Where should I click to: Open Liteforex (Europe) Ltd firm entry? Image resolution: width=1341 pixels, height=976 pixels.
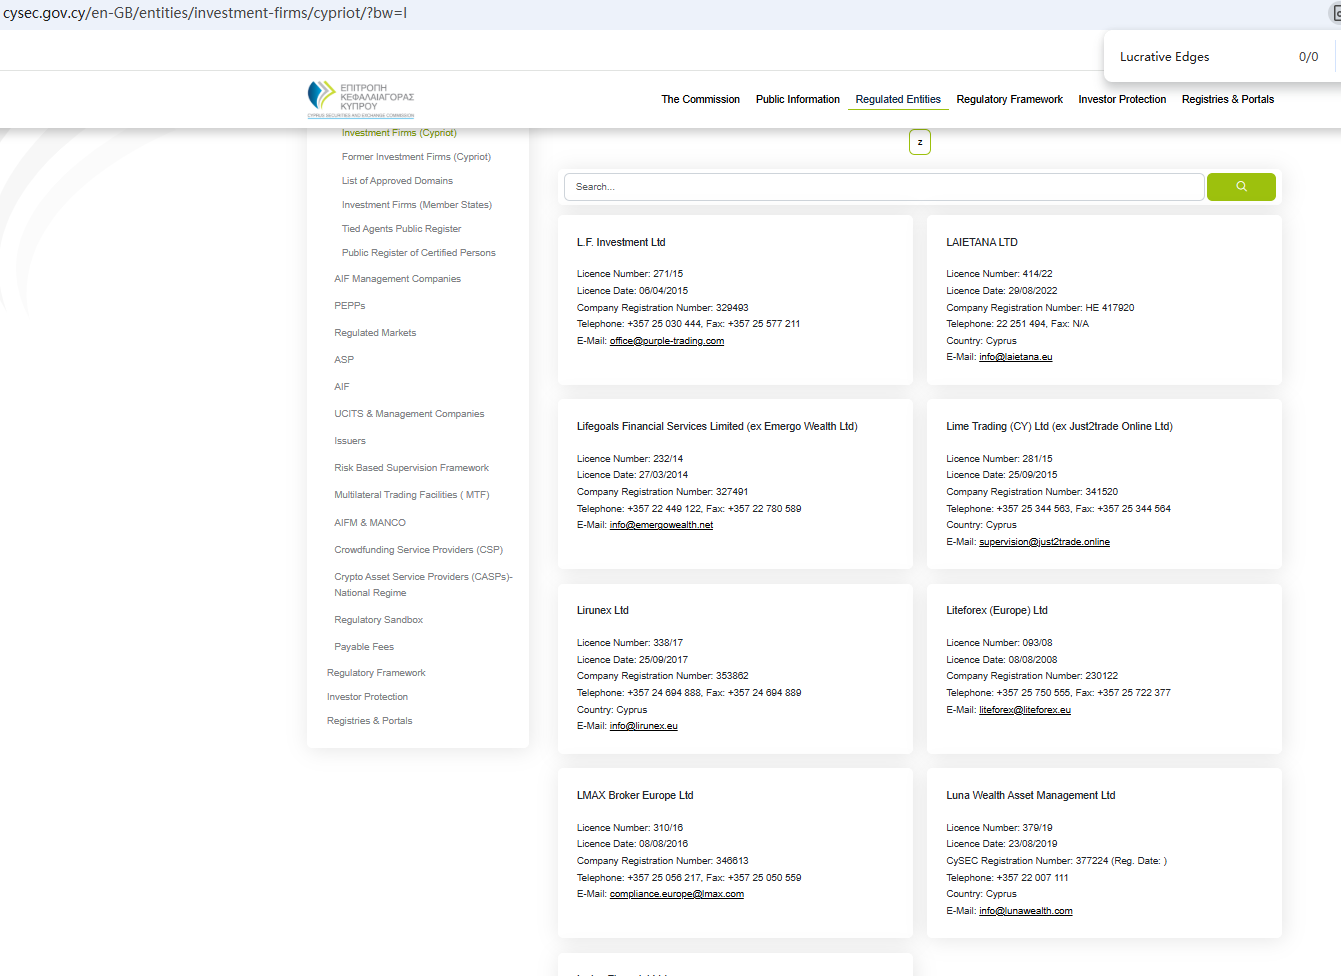(996, 611)
